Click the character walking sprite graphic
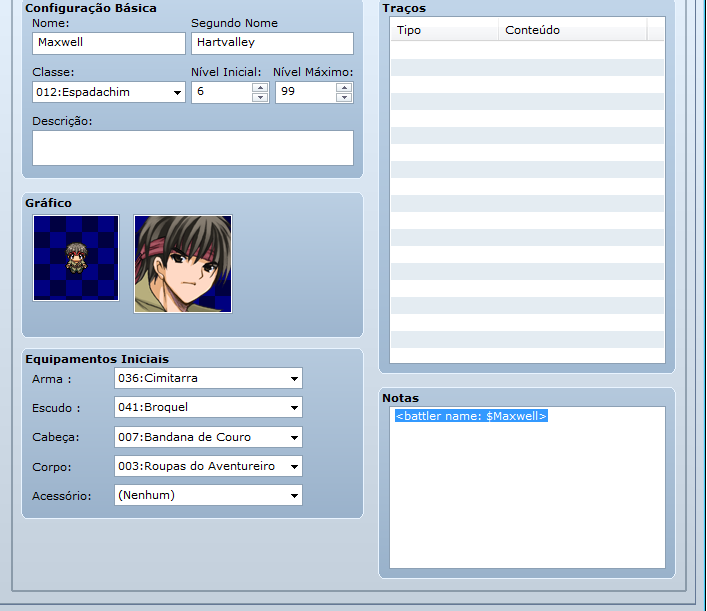707x611 pixels. 76,258
